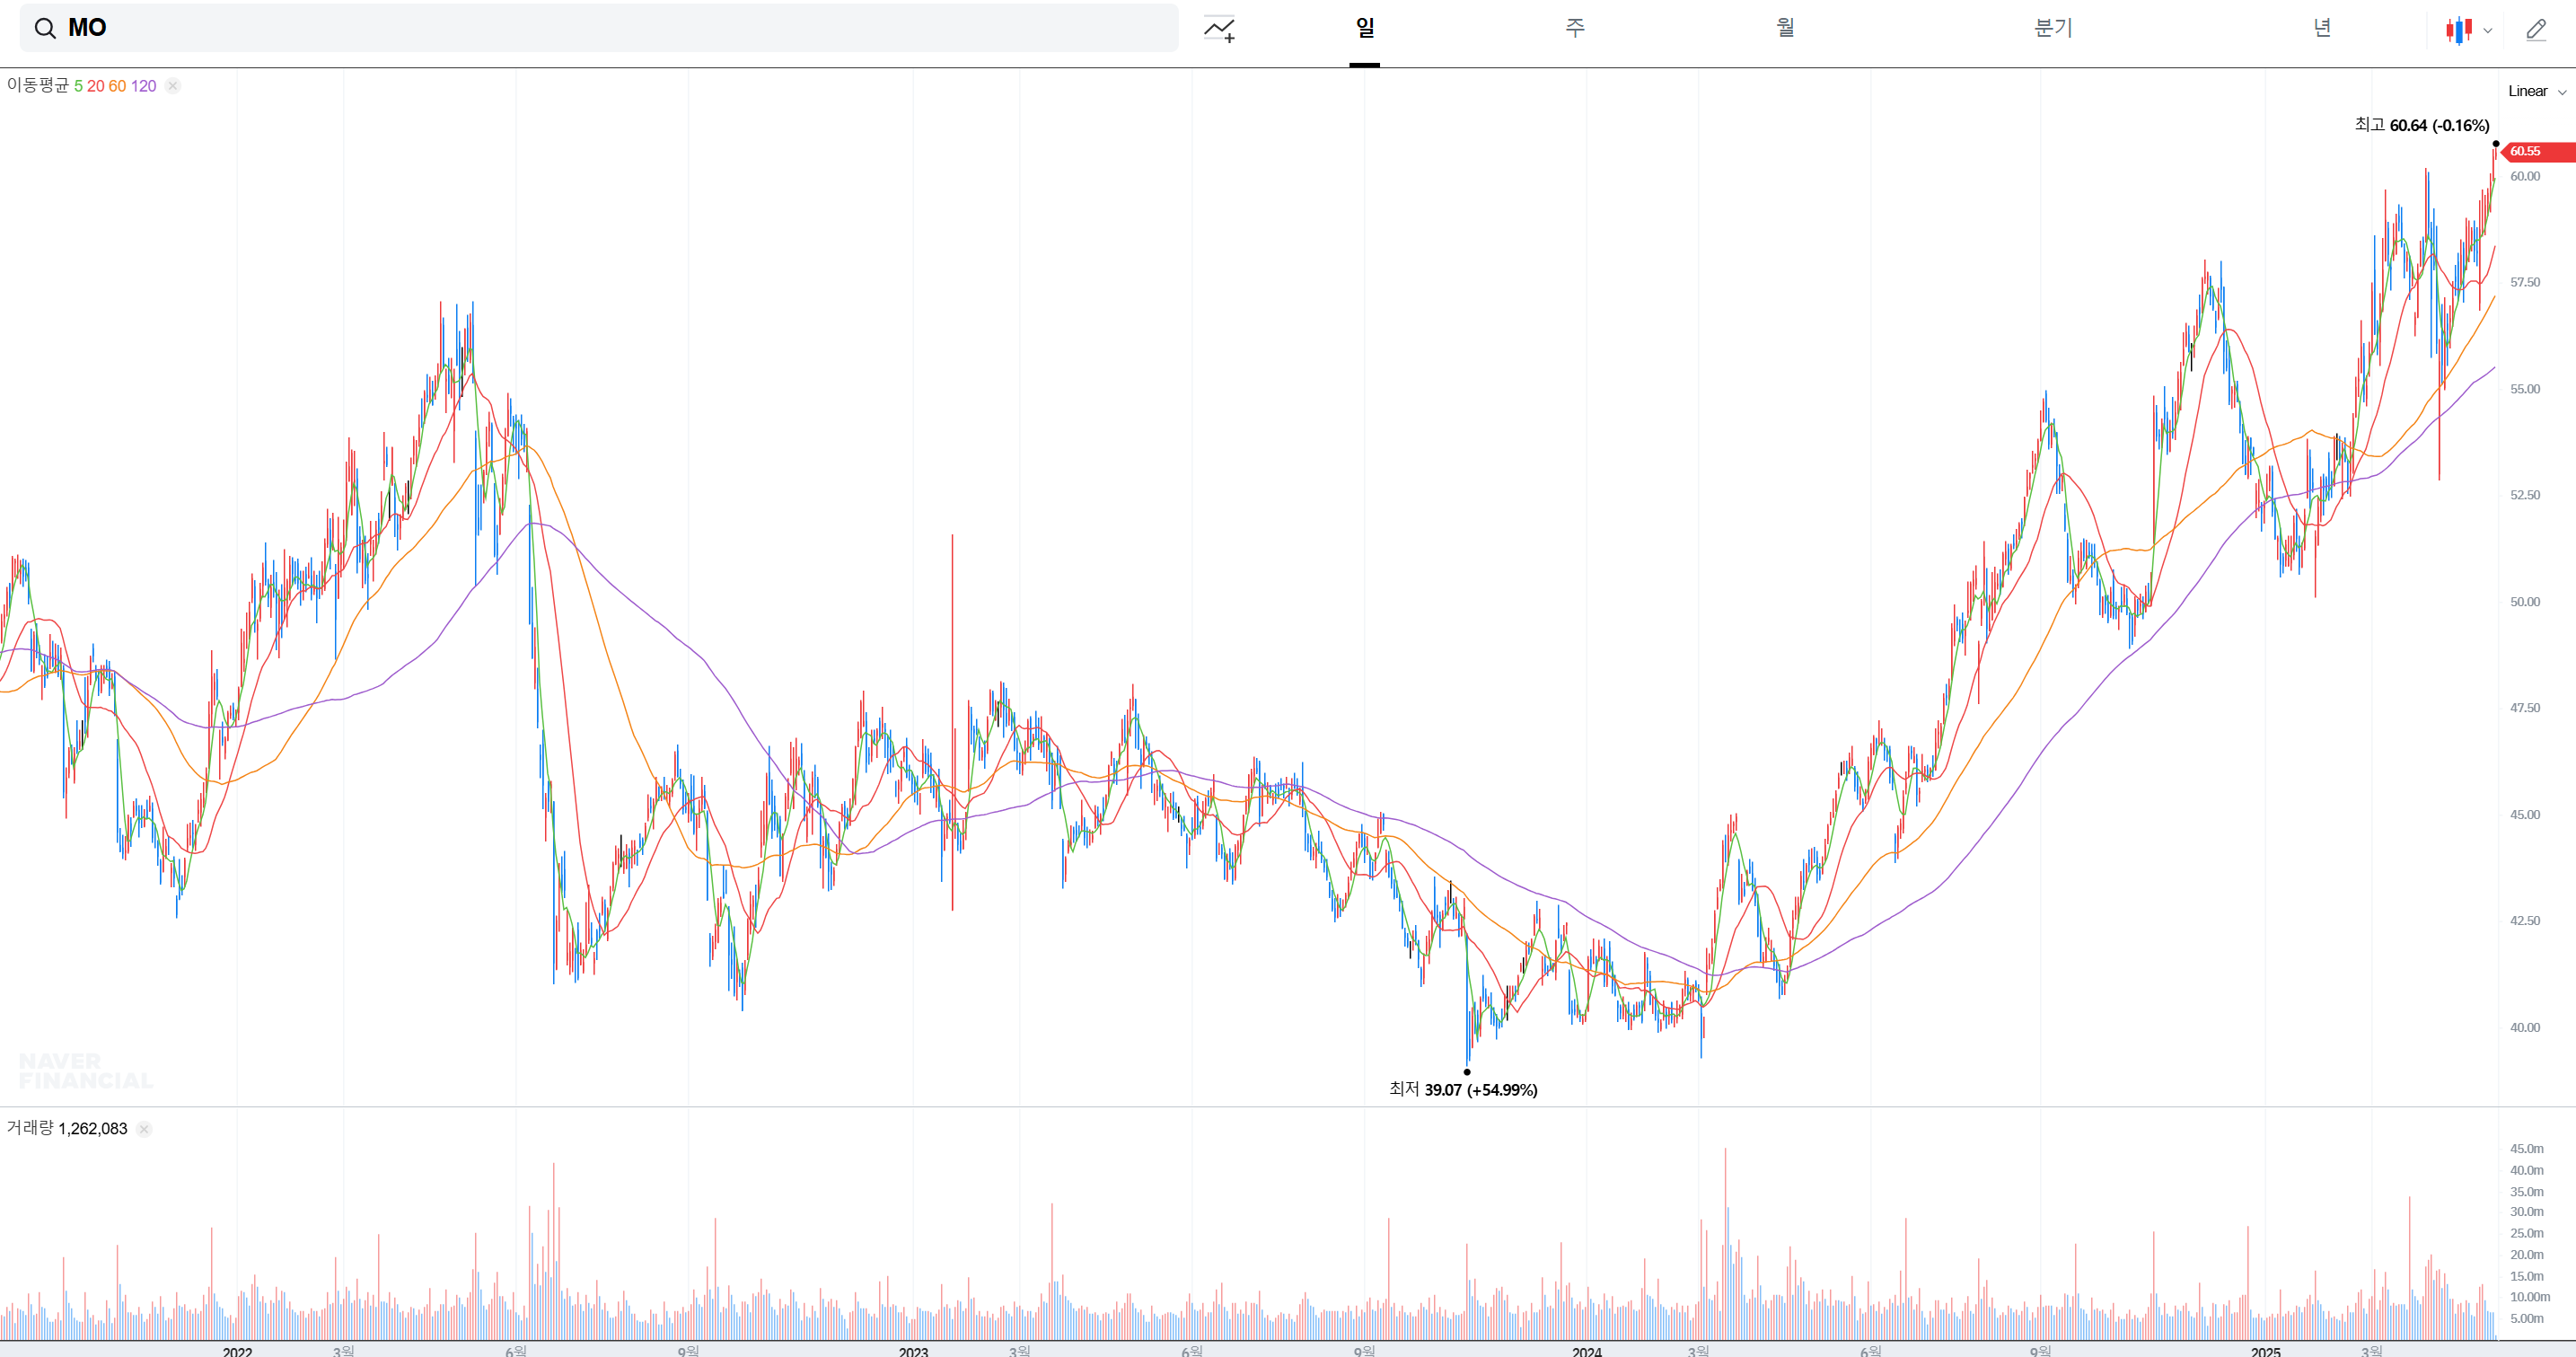Click the MO ticker search field
Viewport: 2576px width, 1357px height.
point(600,28)
